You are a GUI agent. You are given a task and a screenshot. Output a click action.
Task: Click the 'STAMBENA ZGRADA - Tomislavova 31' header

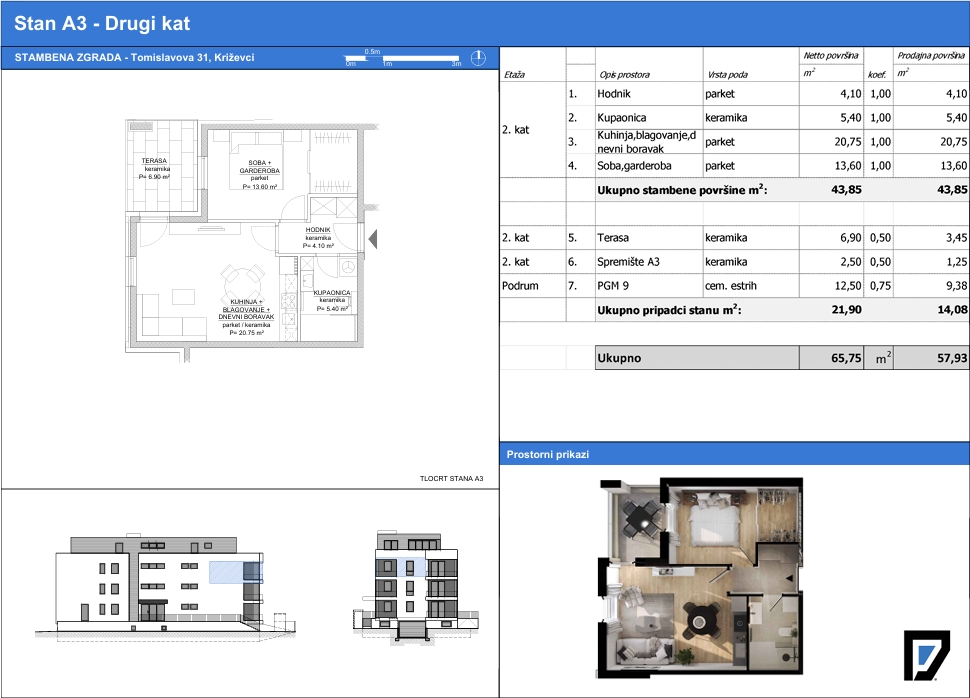tap(134, 58)
